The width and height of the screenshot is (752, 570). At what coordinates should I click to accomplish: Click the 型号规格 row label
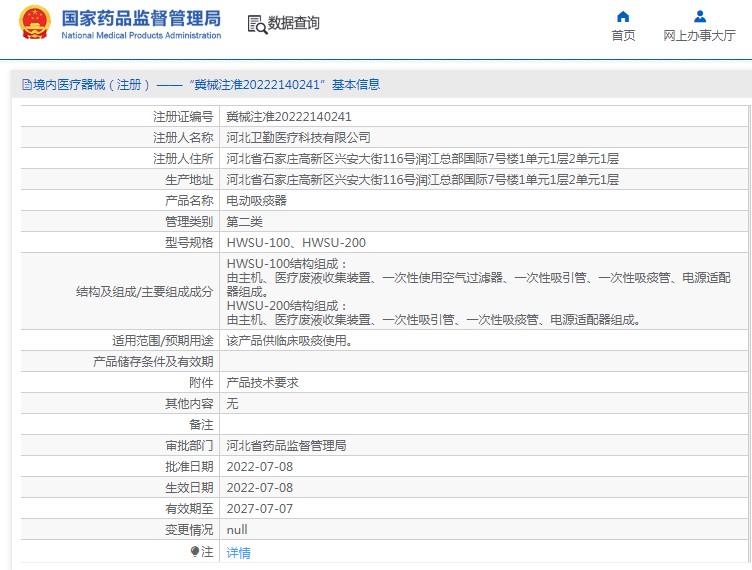189,243
